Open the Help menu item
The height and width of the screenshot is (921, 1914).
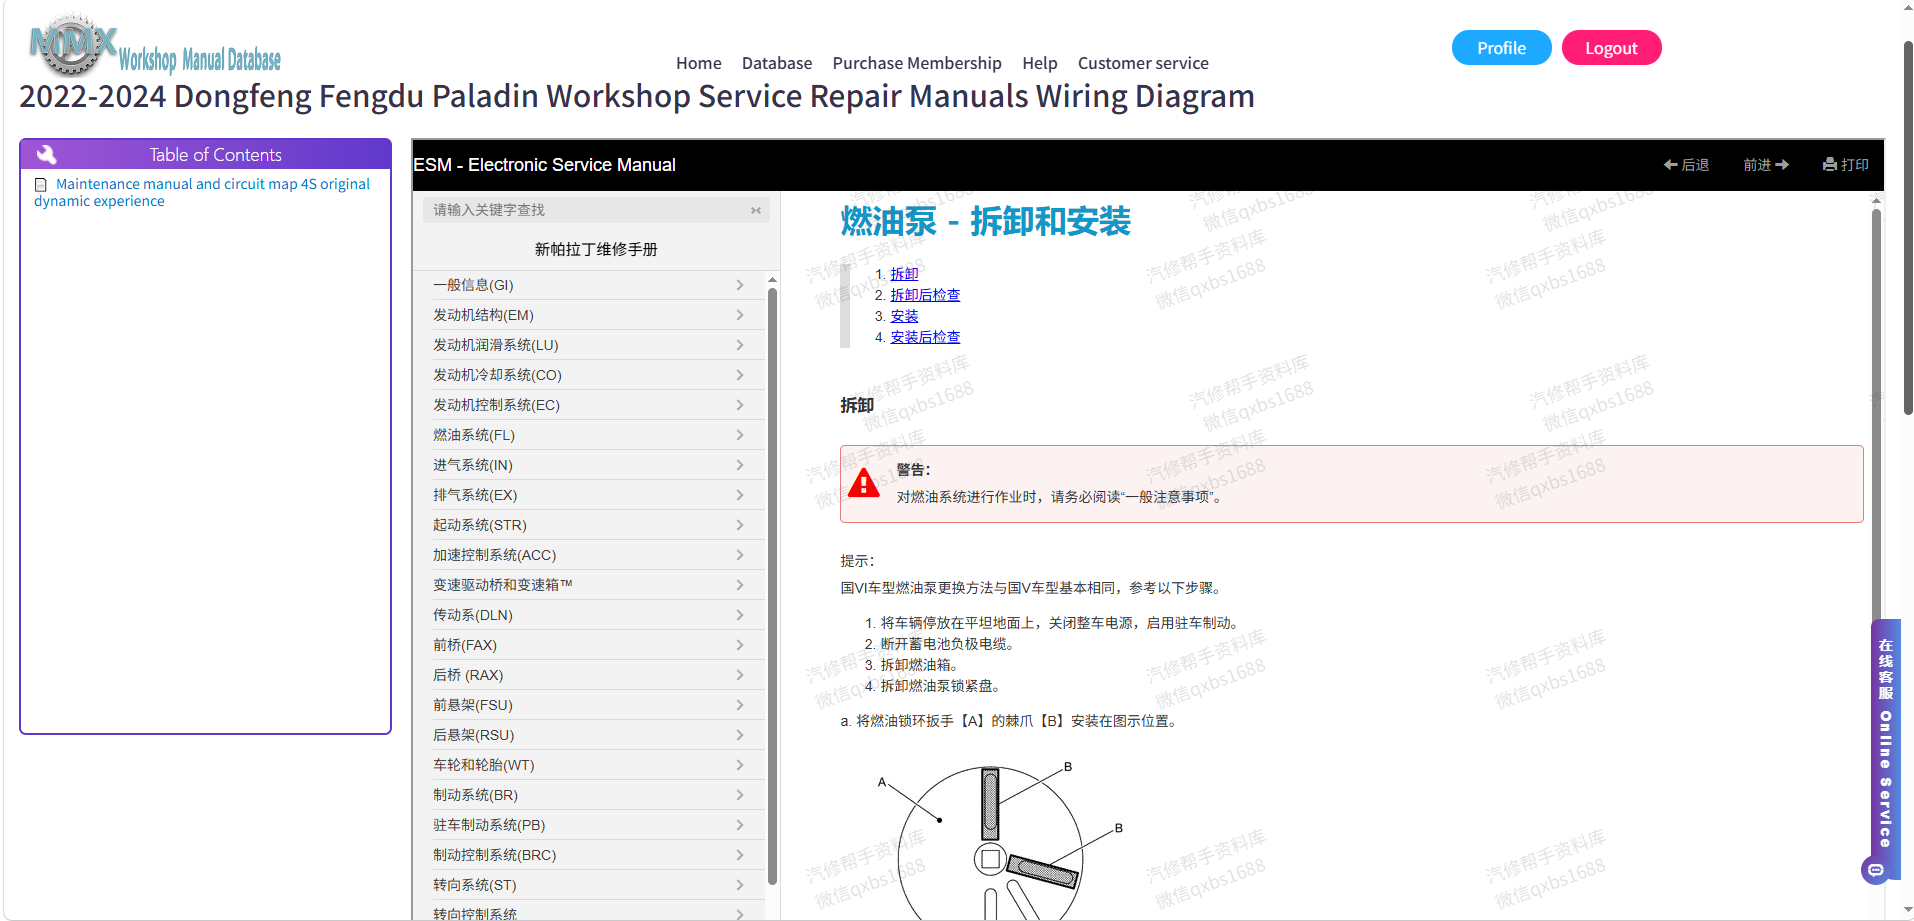pos(1040,63)
